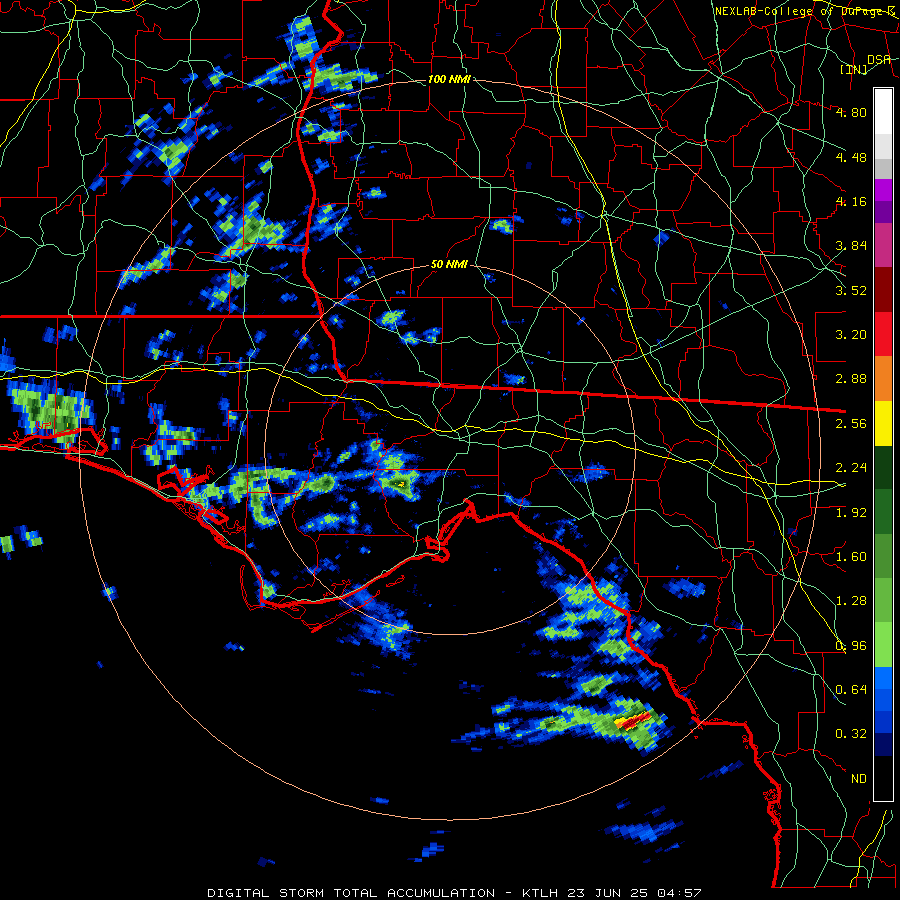Select the ND no-data legend label

point(859,779)
